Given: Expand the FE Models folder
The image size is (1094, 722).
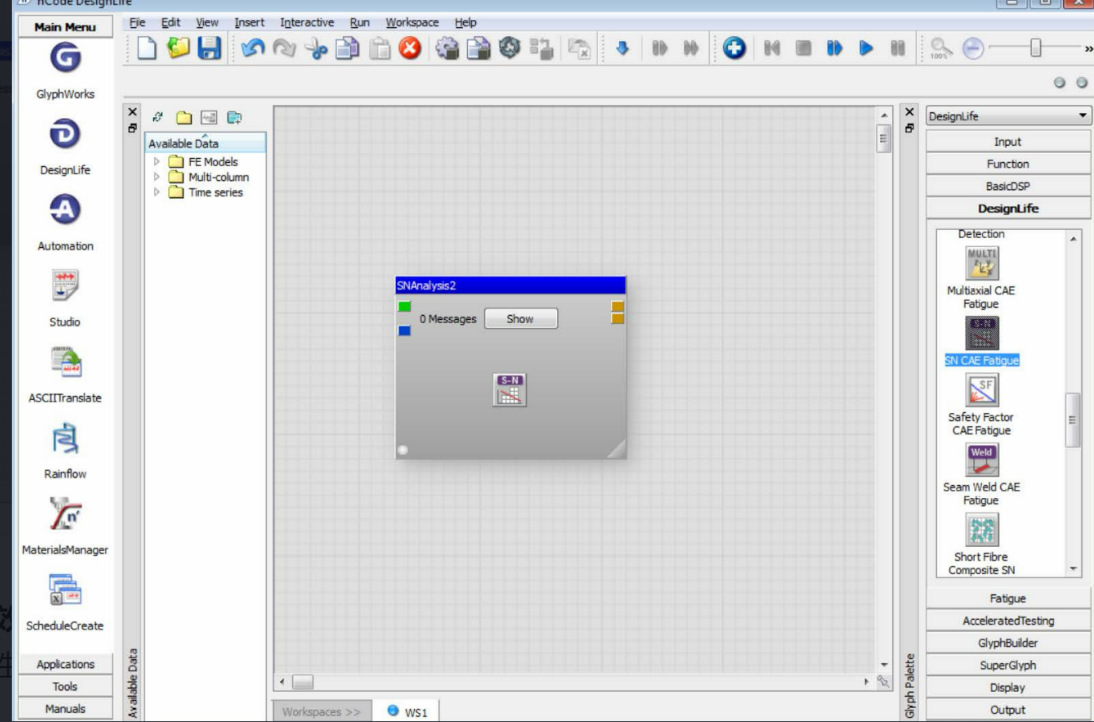Looking at the screenshot, I should 156,162.
